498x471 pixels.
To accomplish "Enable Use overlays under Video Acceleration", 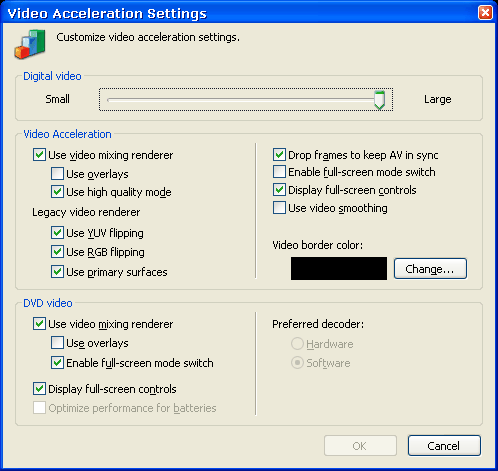I will pos(57,174).
